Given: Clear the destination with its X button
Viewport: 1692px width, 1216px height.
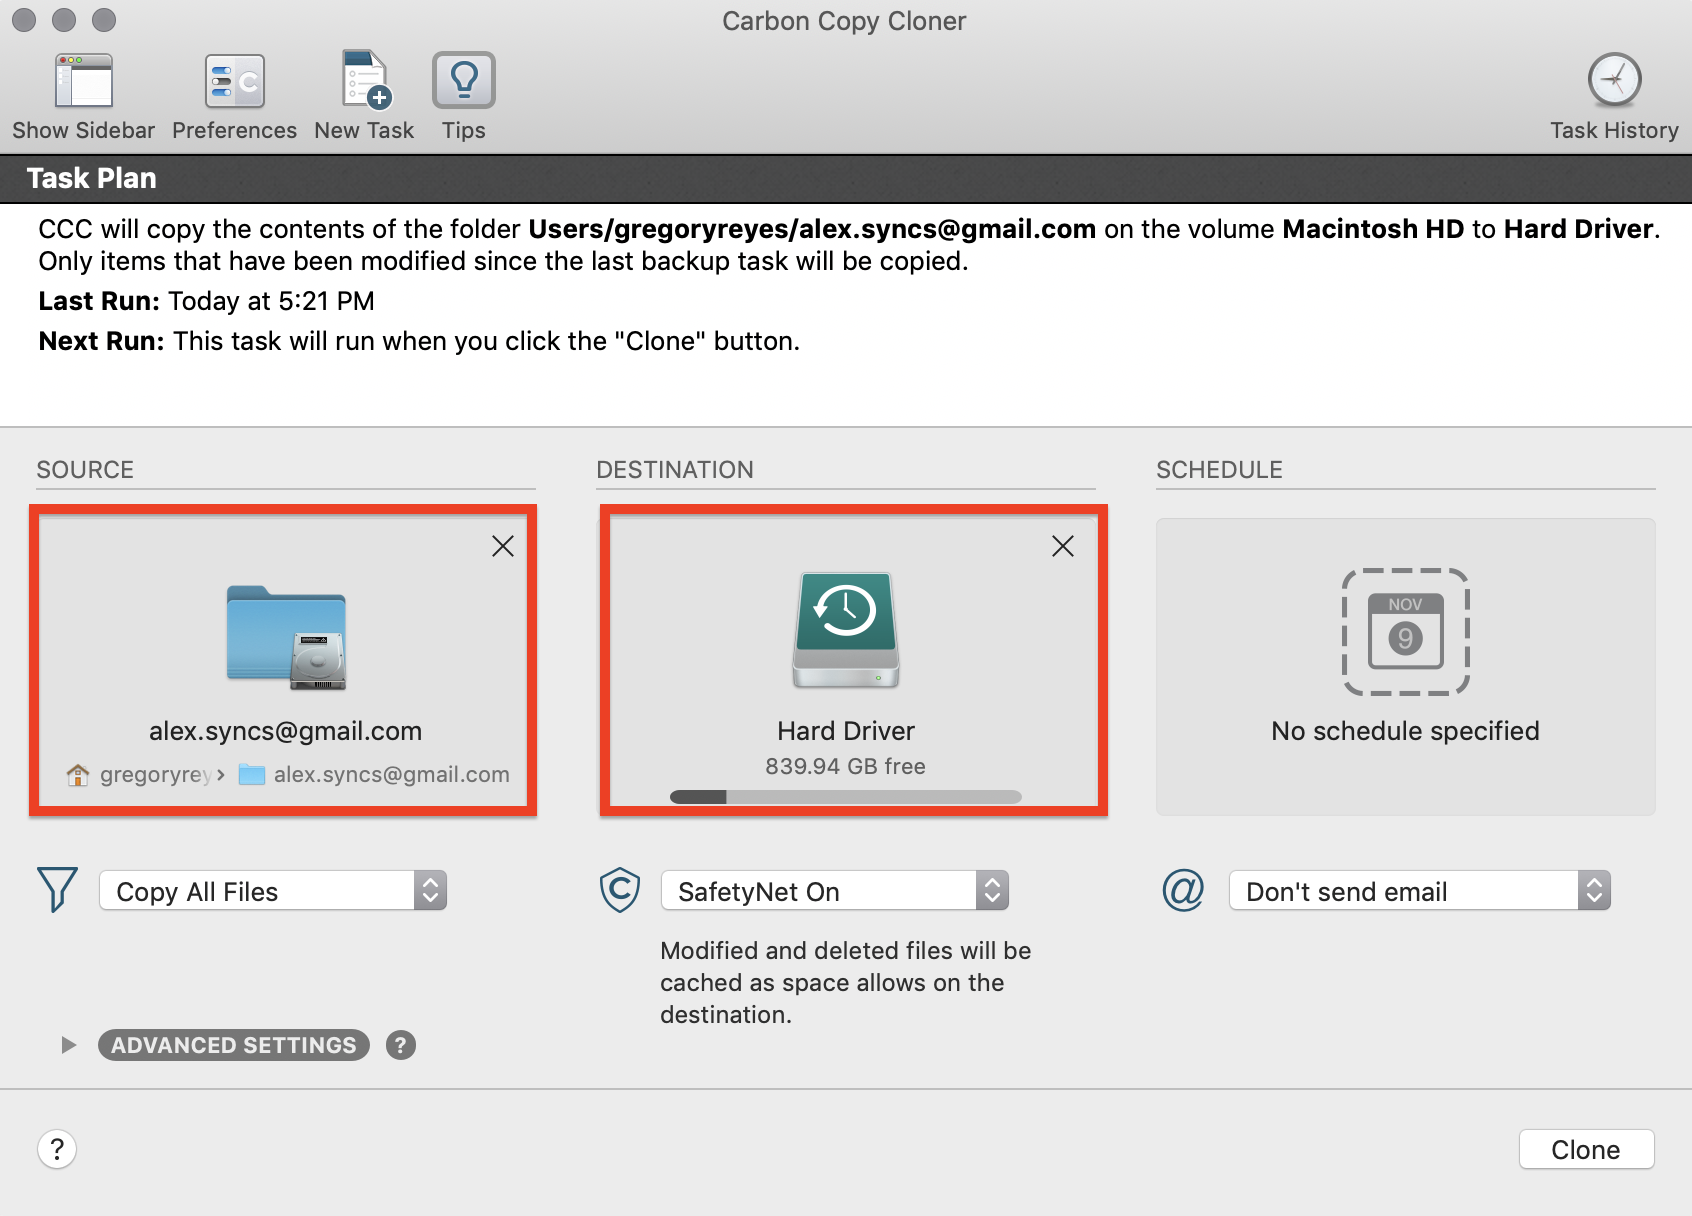Looking at the screenshot, I should [1063, 546].
